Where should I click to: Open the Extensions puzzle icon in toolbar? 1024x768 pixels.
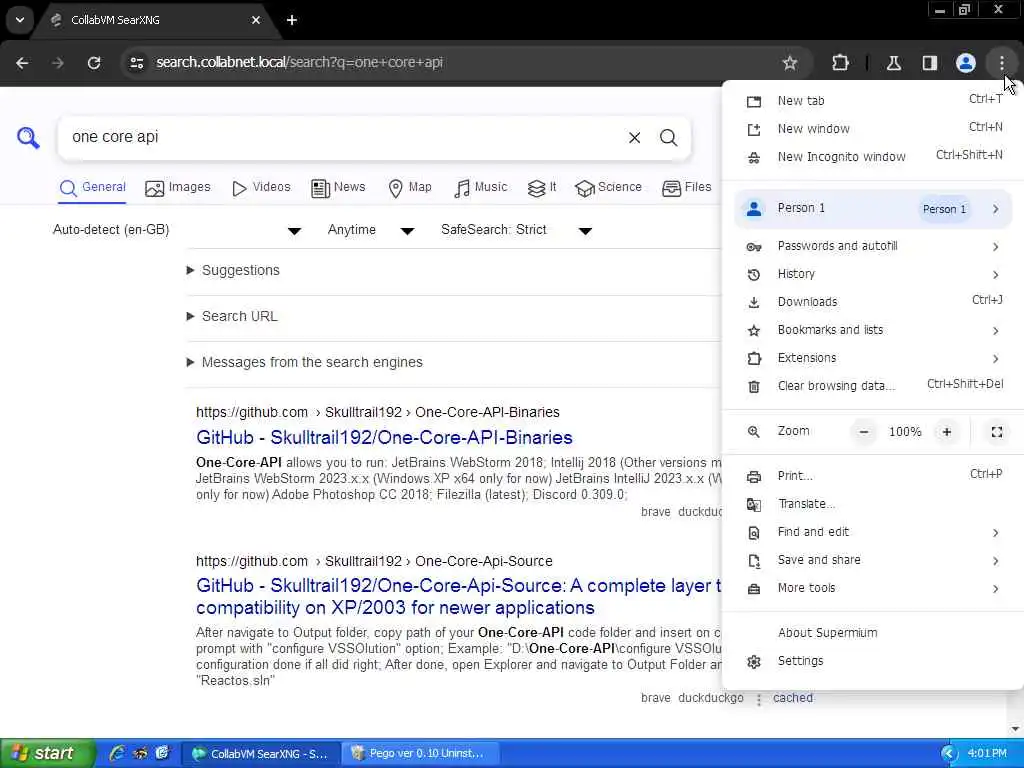(840, 63)
